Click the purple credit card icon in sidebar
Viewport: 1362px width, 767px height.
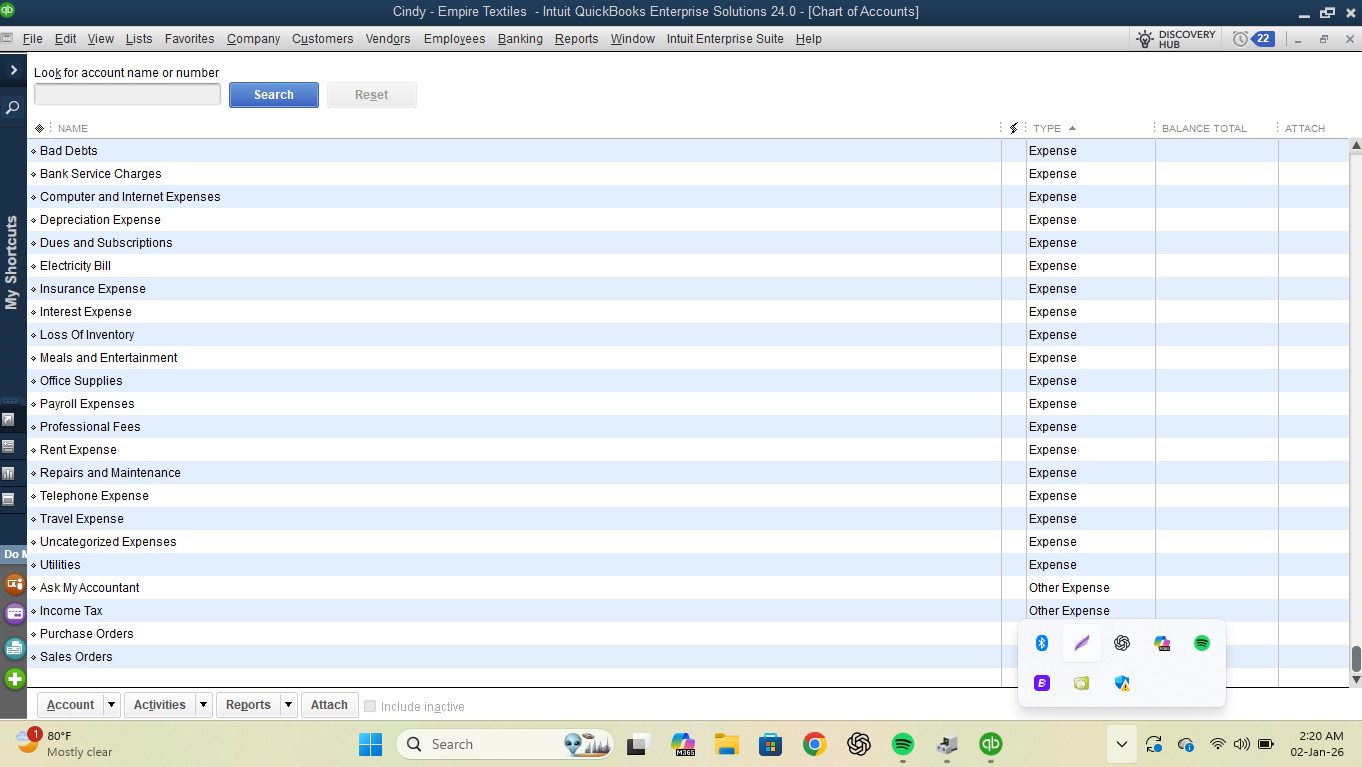(14, 614)
